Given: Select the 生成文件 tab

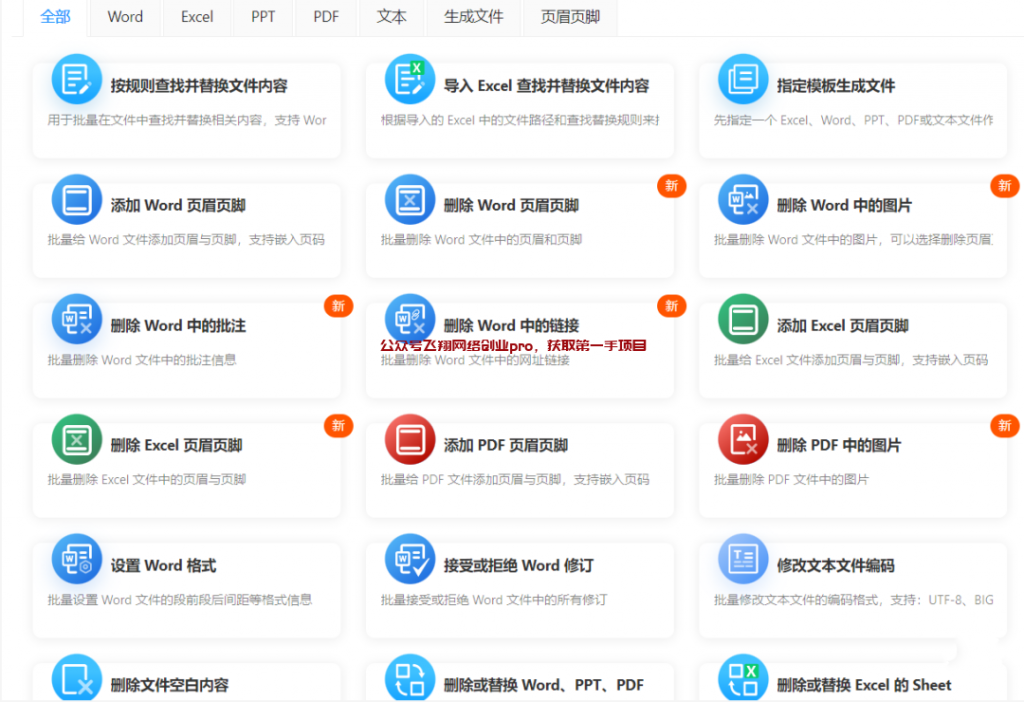Looking at the screenshot, I should tap(473, 17).
